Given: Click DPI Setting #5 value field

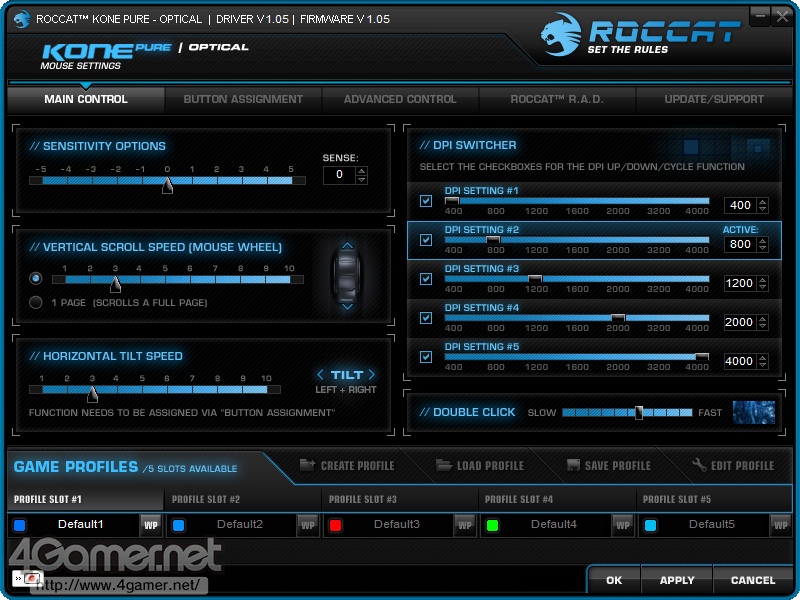Looking at the screenshot, I should pyautogui.click(x=741, y=361).
